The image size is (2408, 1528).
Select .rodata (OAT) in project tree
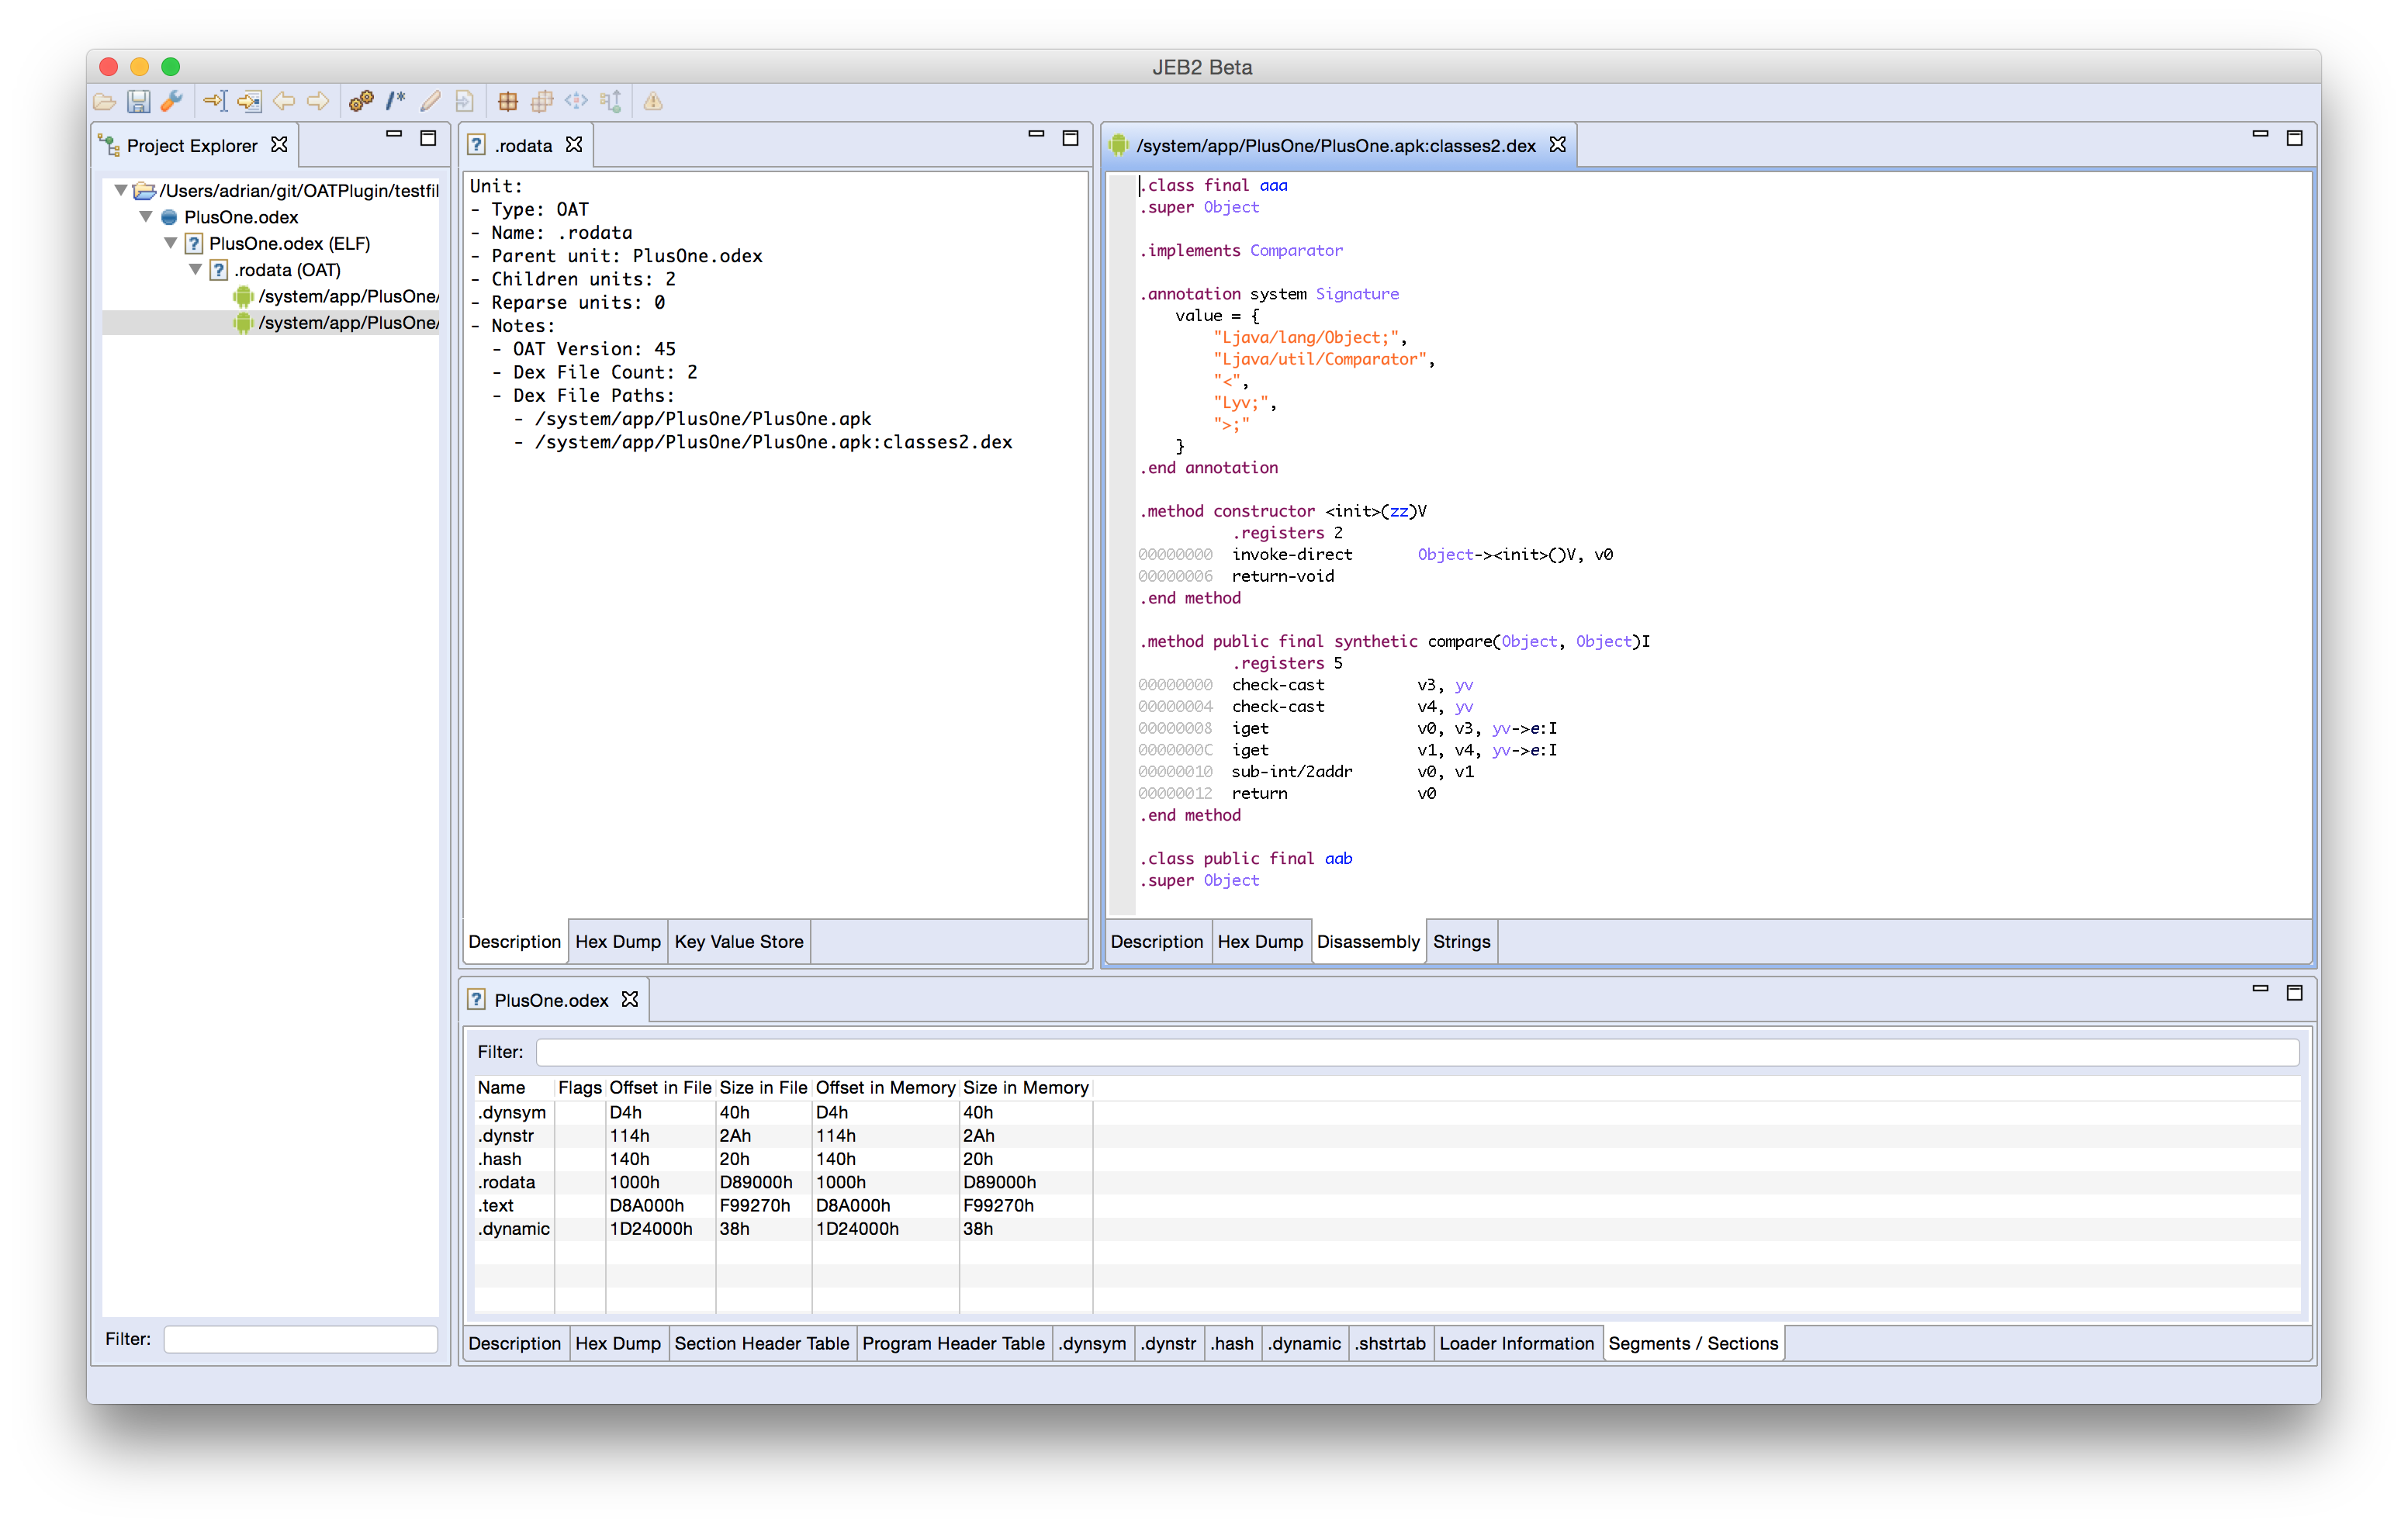pyautogui.click(x=287, y=270)
